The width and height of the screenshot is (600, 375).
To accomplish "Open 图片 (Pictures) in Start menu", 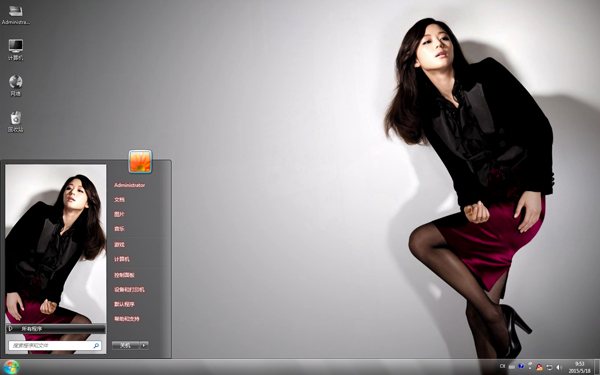I will pos(119,214).
